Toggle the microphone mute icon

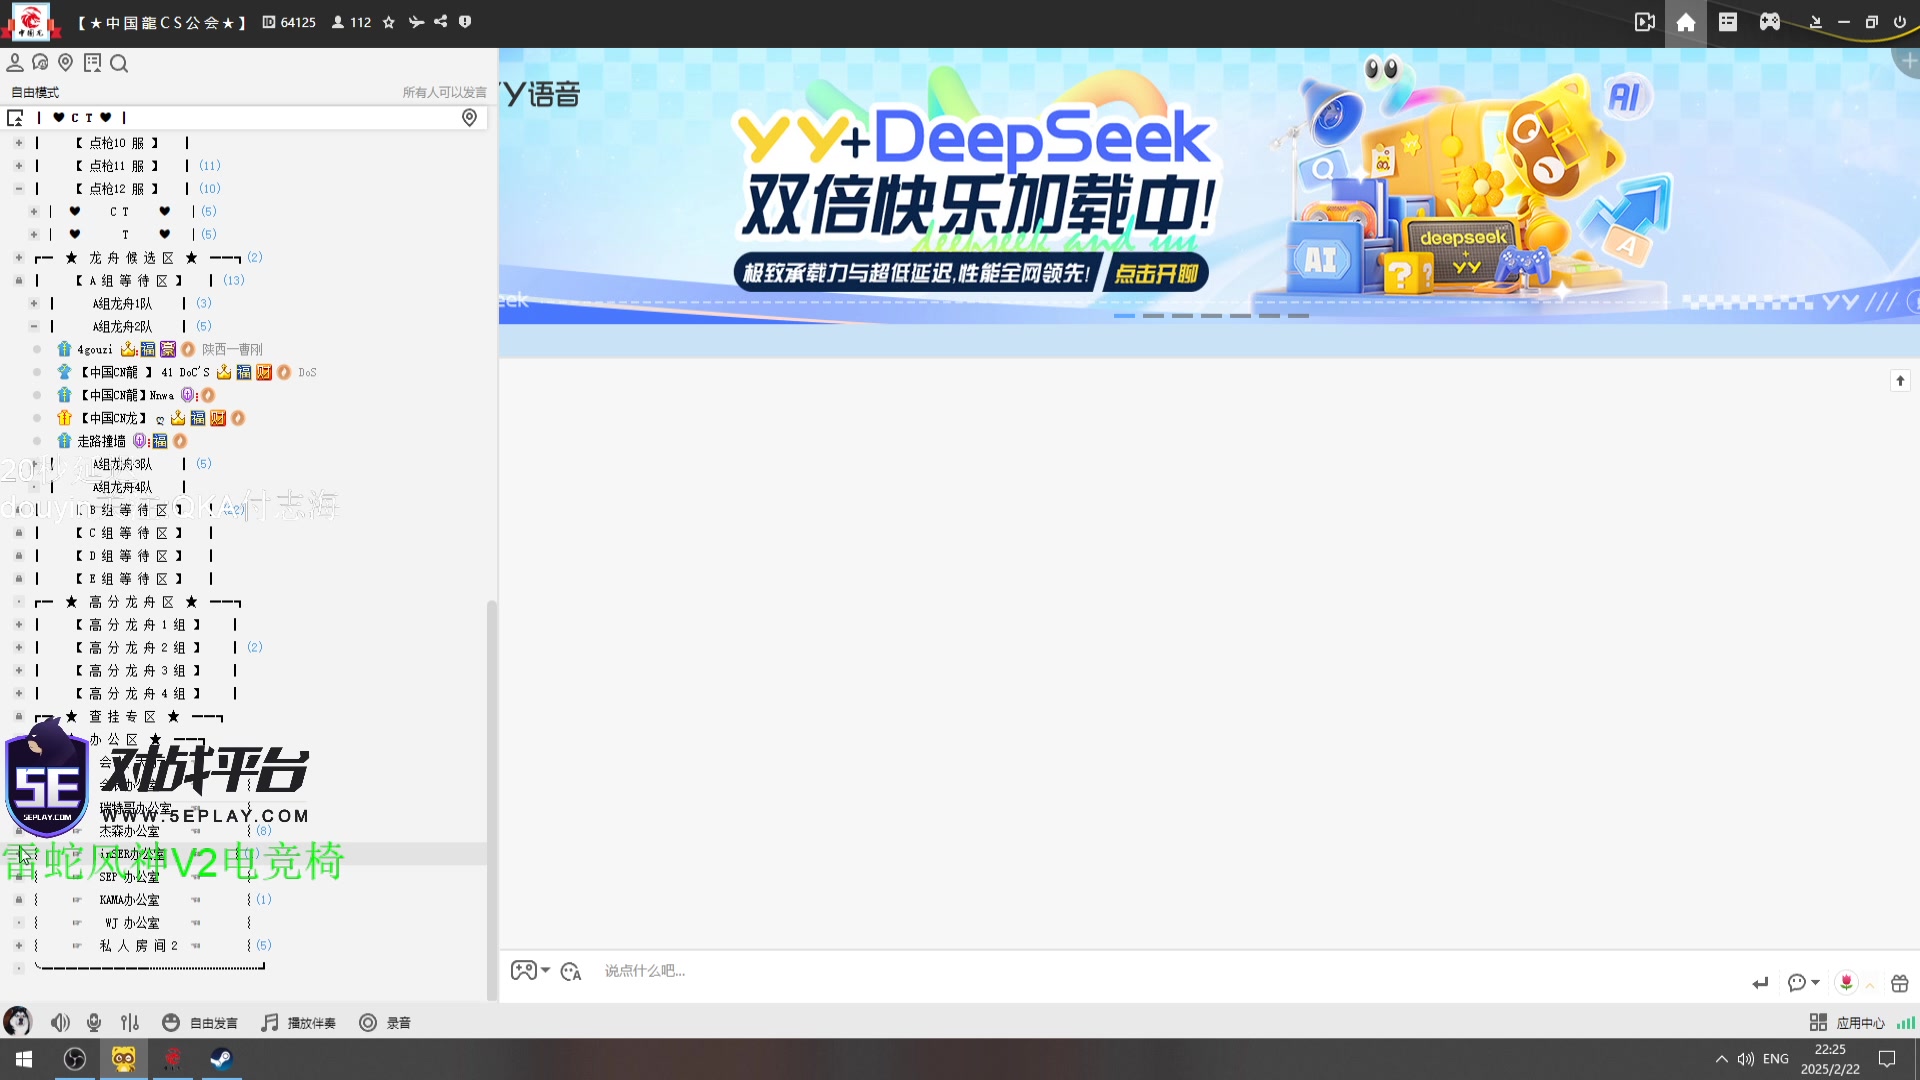[x=94, y=1023]
